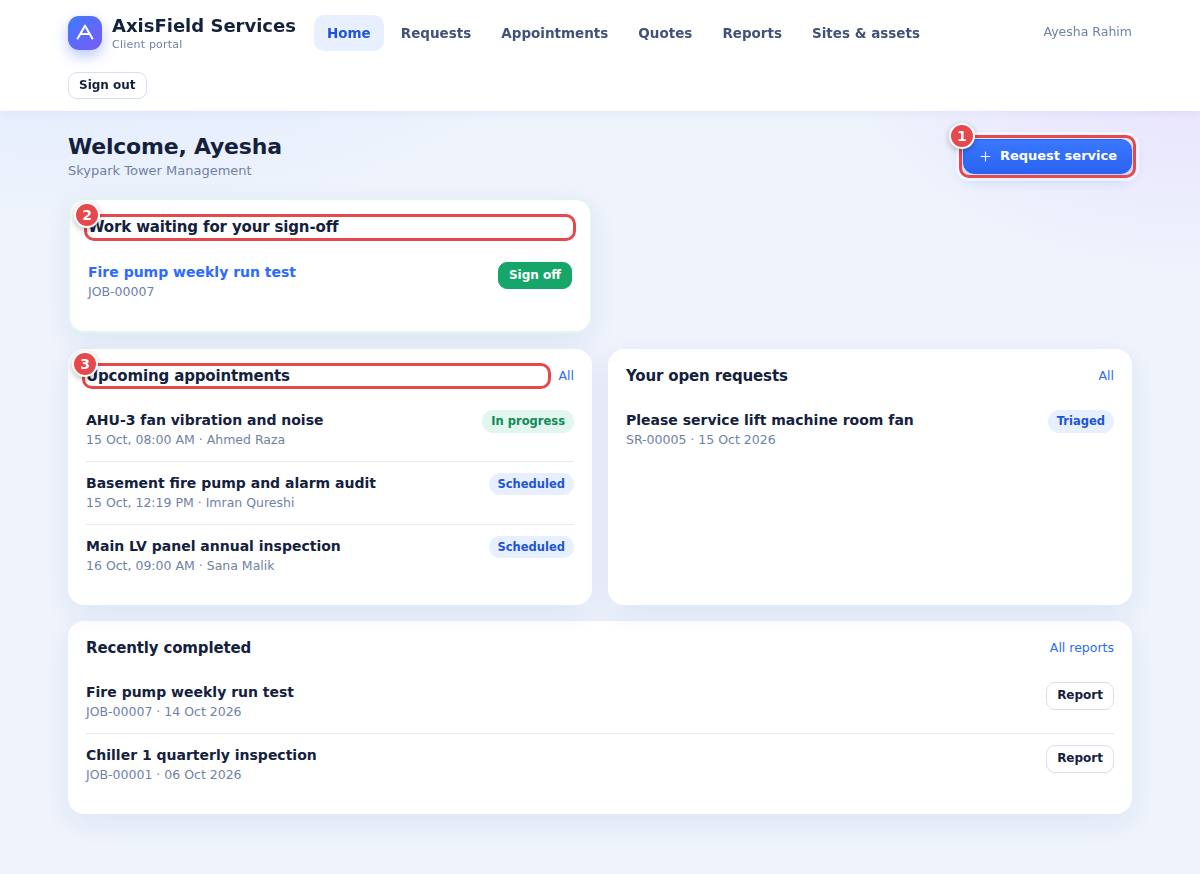Click the Scheduled badge for Basement fire pump audit
1200x874 pixels.
[531, 484]
